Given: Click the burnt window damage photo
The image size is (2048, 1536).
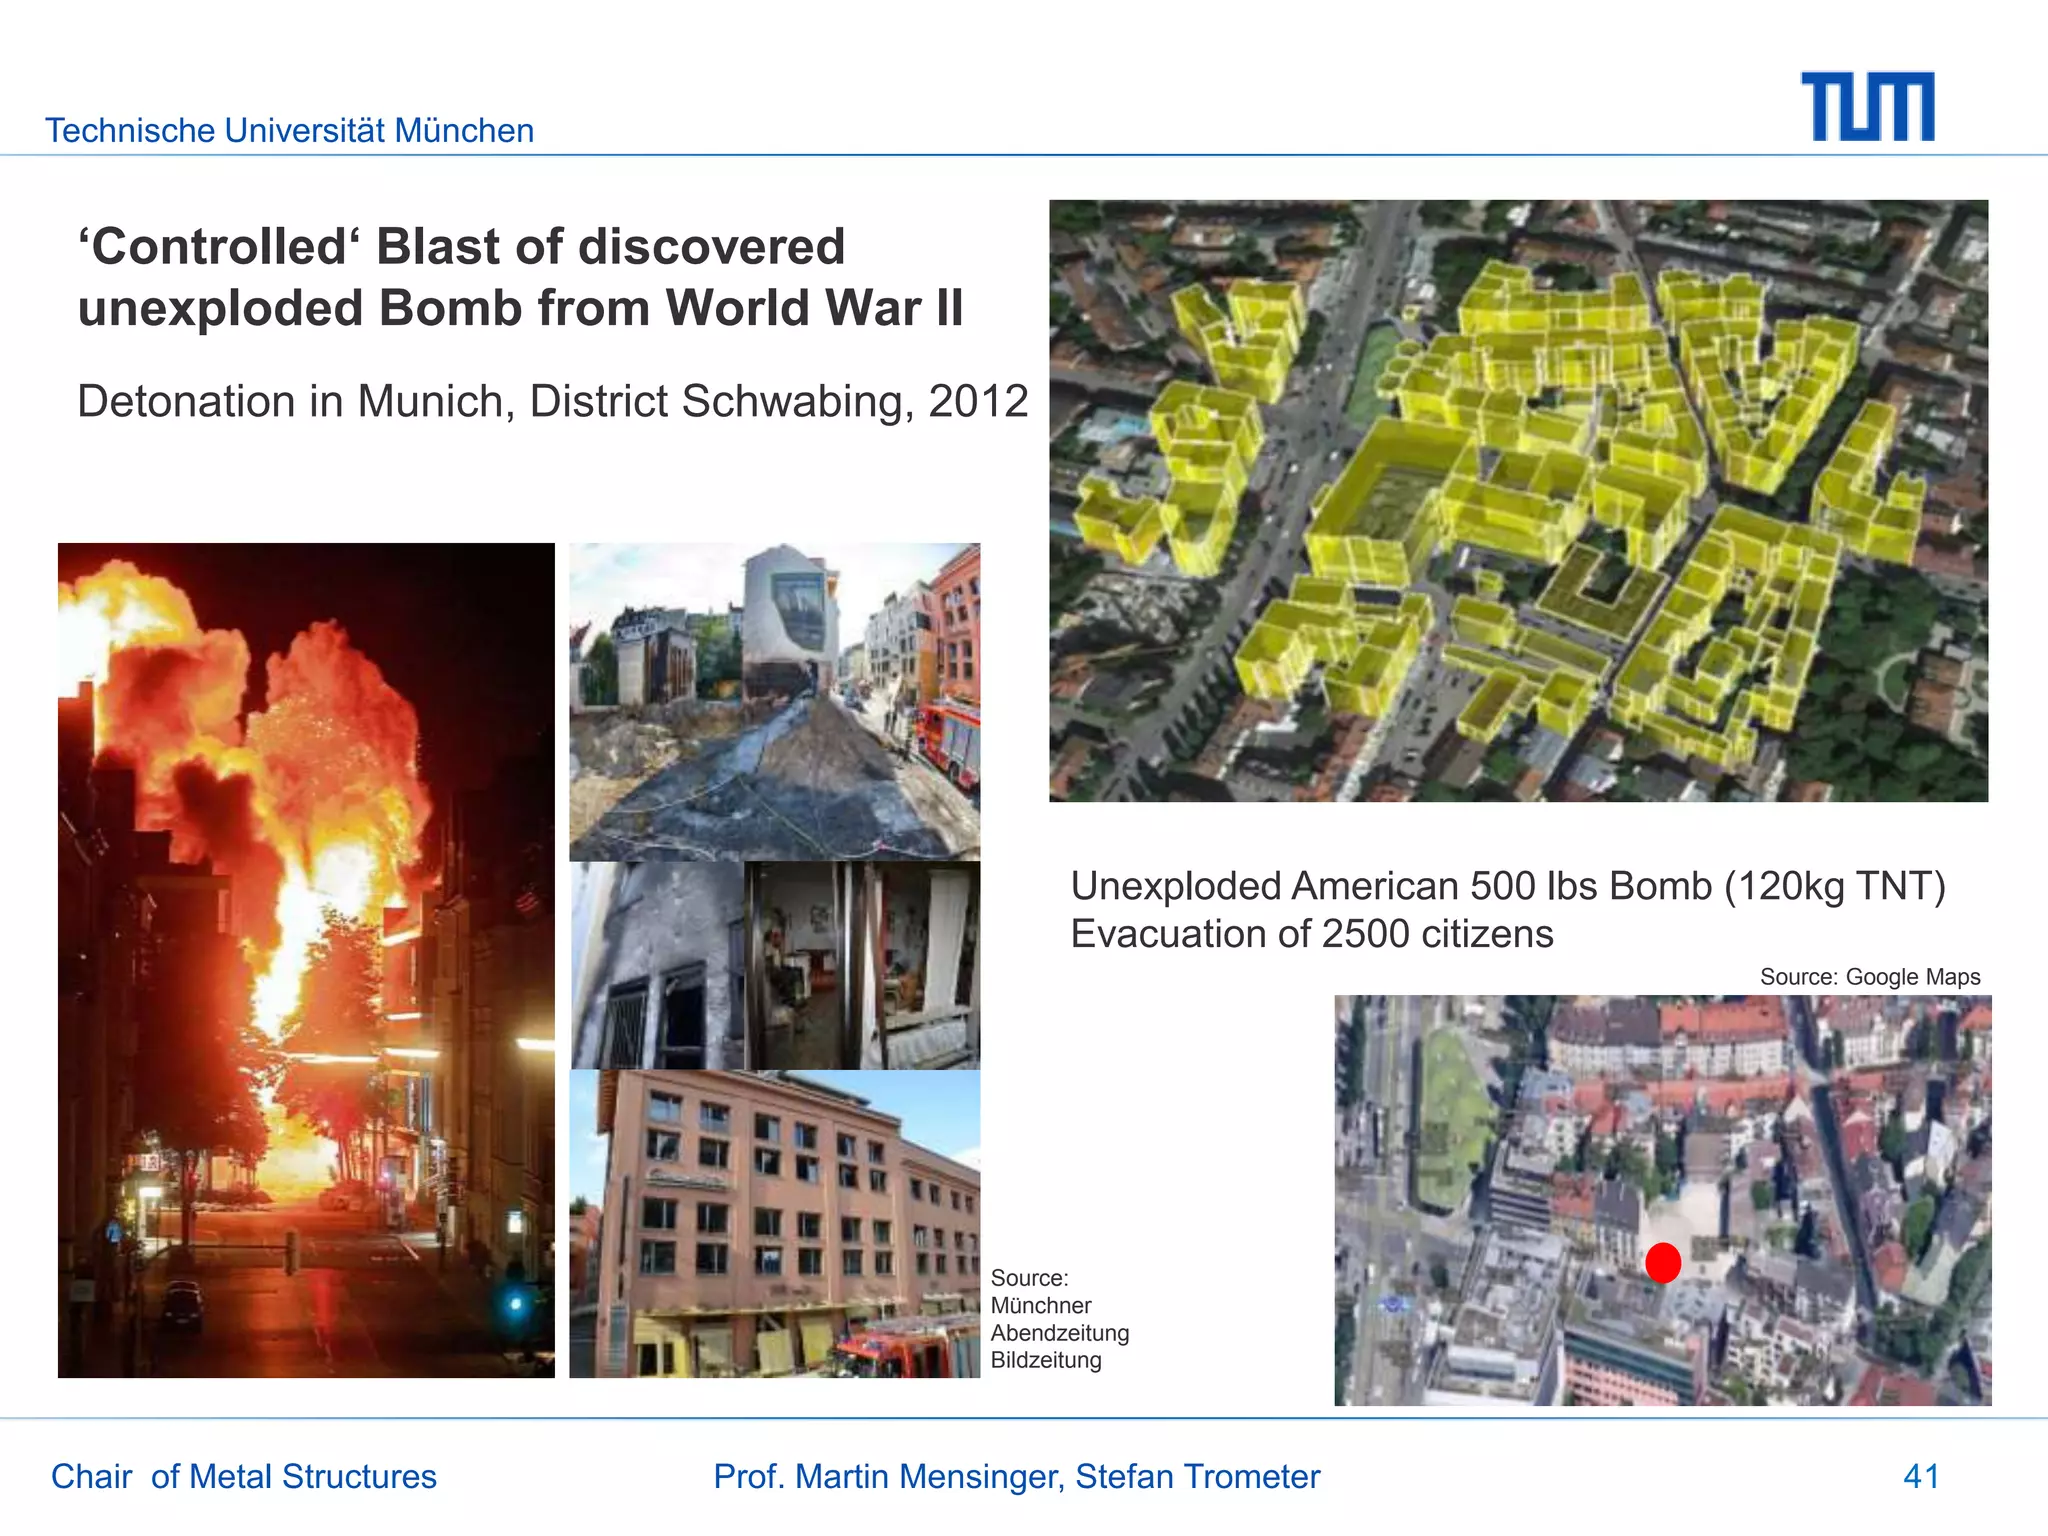Looking at the screenshot, I should coord(657,966).
